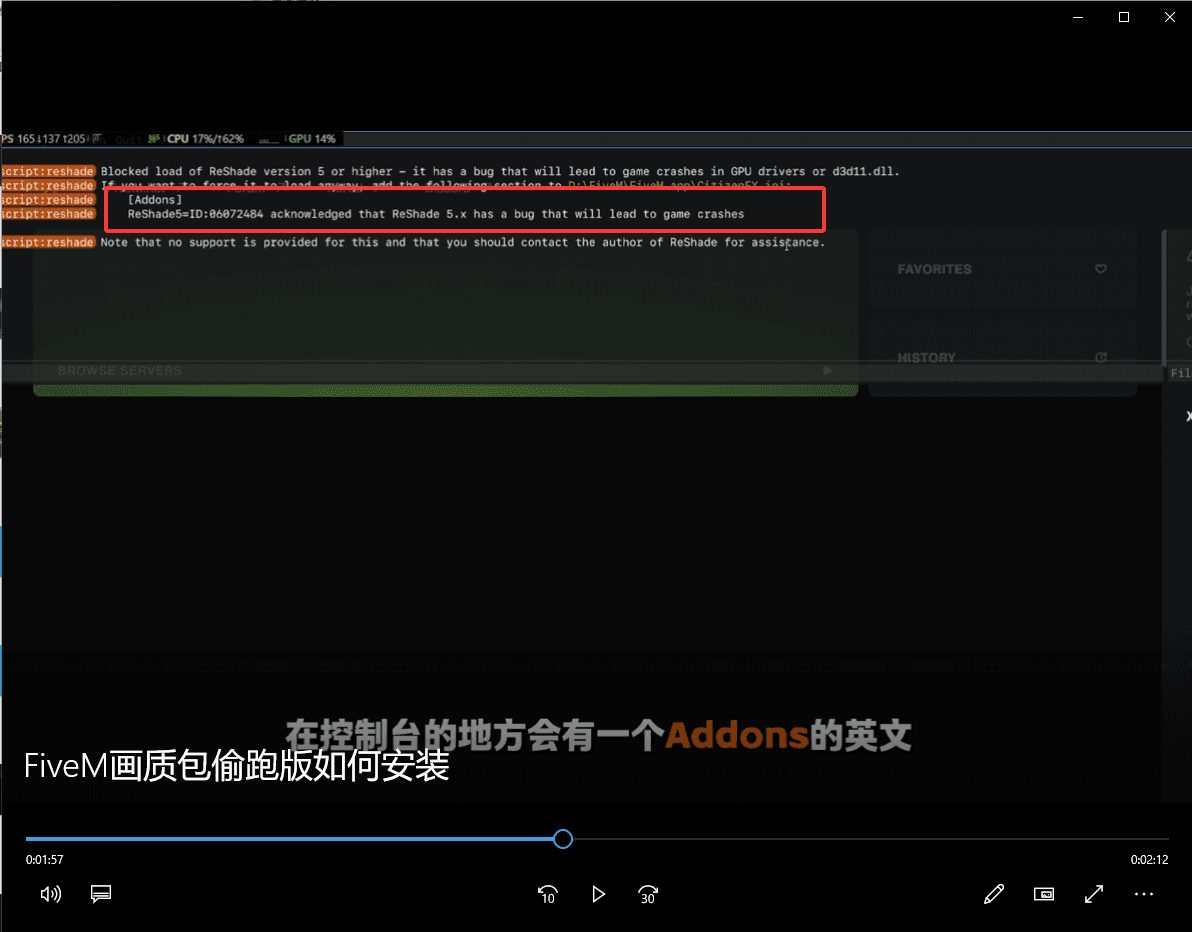1192x932 pixels.
Task: Click the CPU 17% readout in the video
Action: point(205,138)
